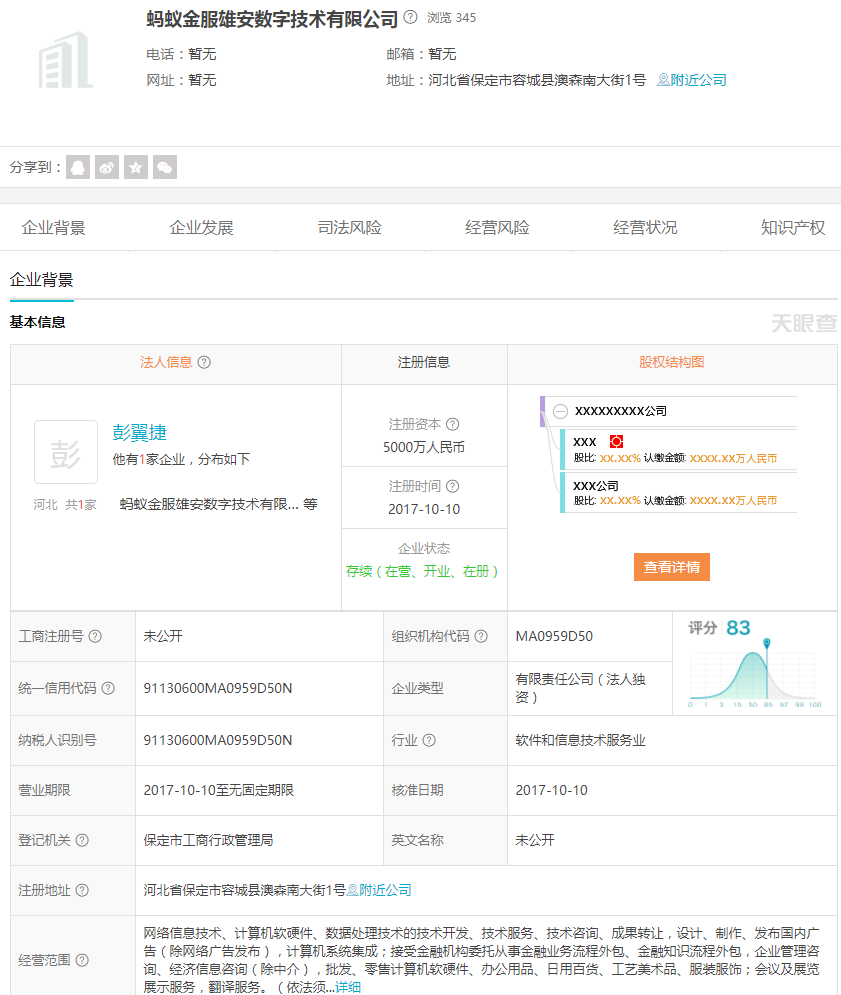841x995 pixels.
Task: Click the red marker icon beside XXX shareholder
Action: tap(616, 442)
